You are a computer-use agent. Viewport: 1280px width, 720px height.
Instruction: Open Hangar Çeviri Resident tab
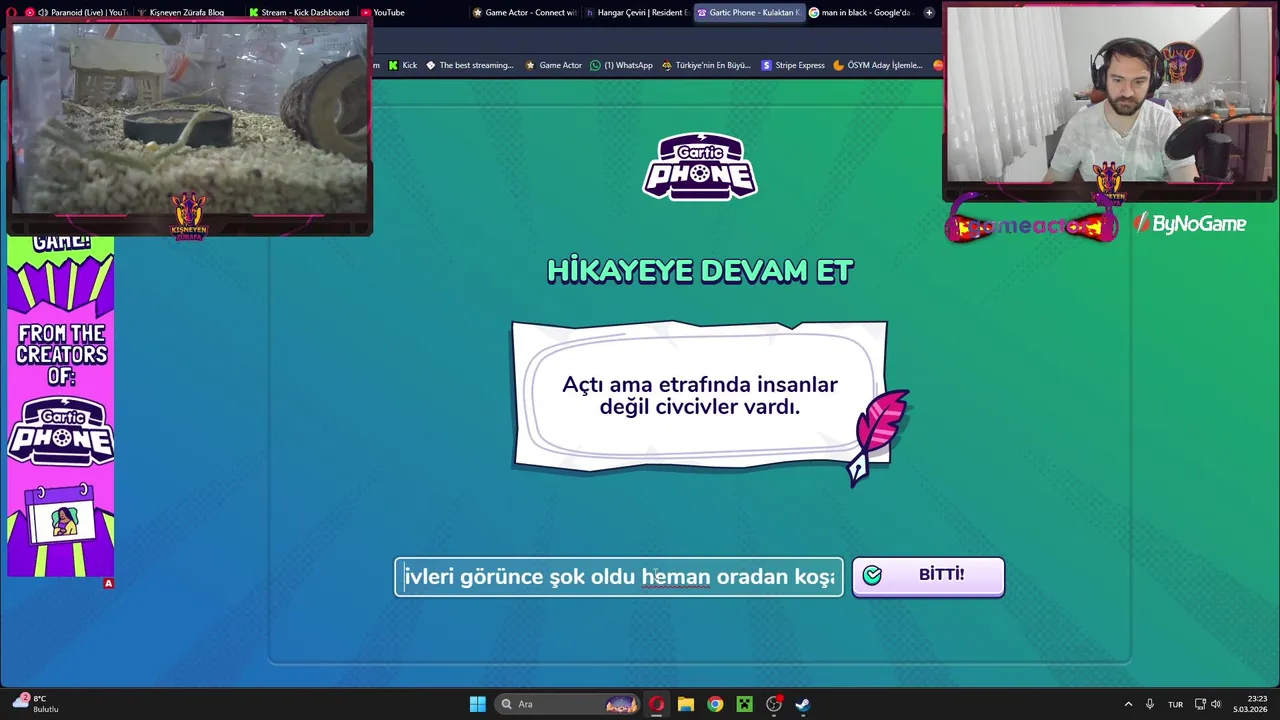click(636, 12)
